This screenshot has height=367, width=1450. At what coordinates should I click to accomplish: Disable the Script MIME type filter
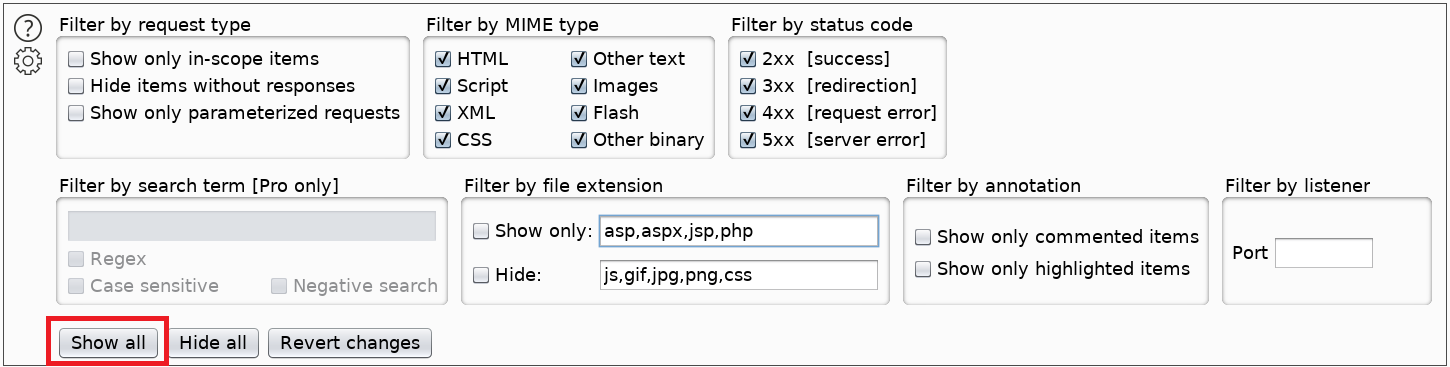tap(443, 86)
